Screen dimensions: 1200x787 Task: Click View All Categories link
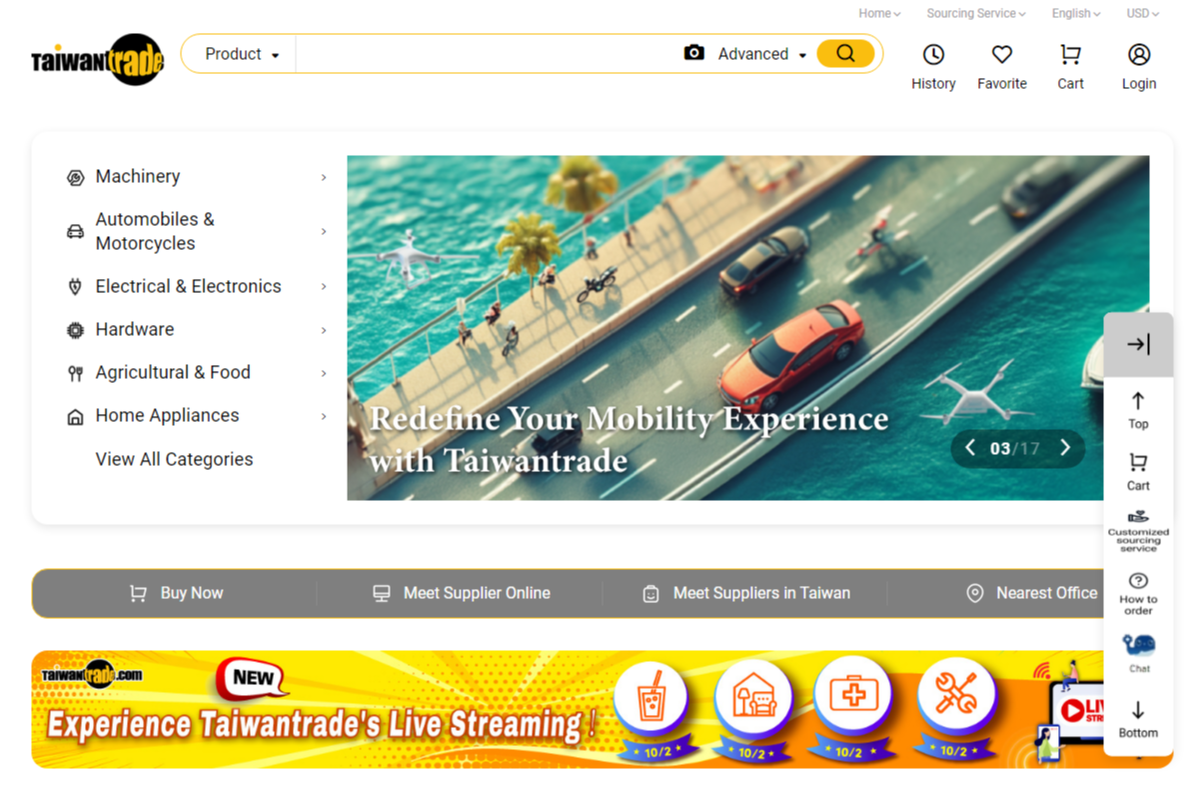click(174, 459)
